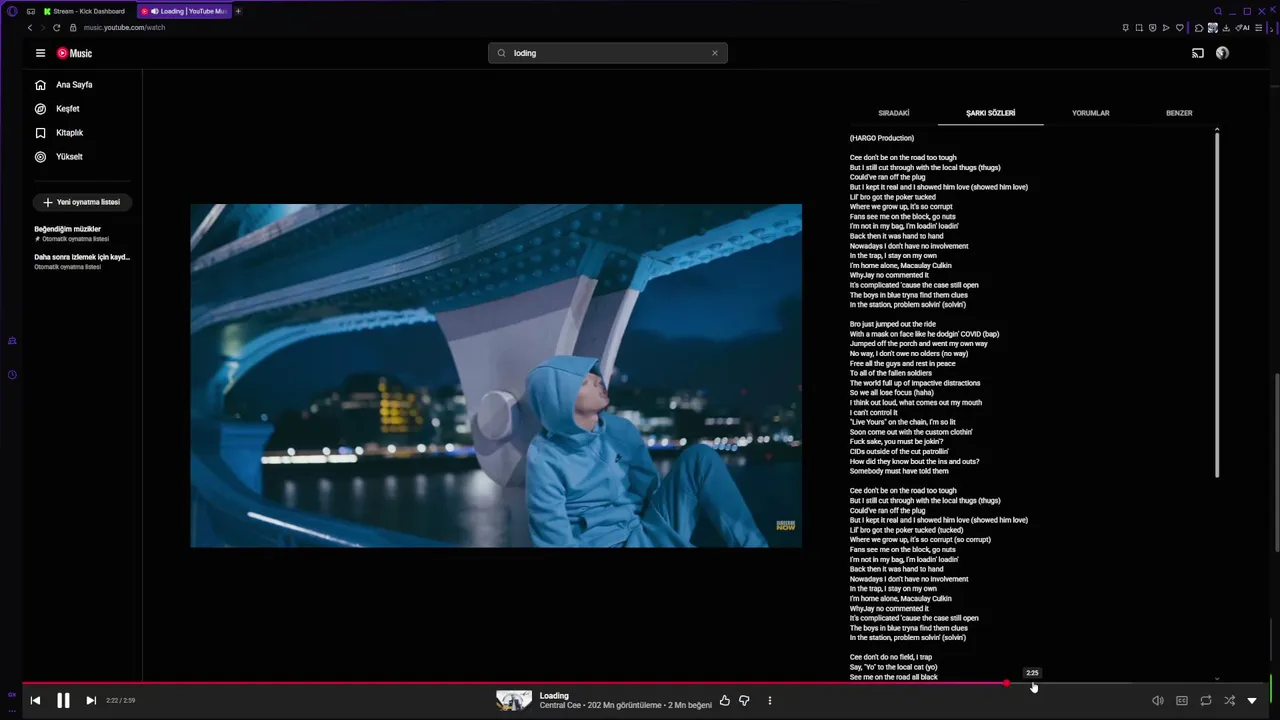Click the lyrics panel scrollbar
Image resolution: width=1280 pixels, height=720 pixels.
point(1217,305)
